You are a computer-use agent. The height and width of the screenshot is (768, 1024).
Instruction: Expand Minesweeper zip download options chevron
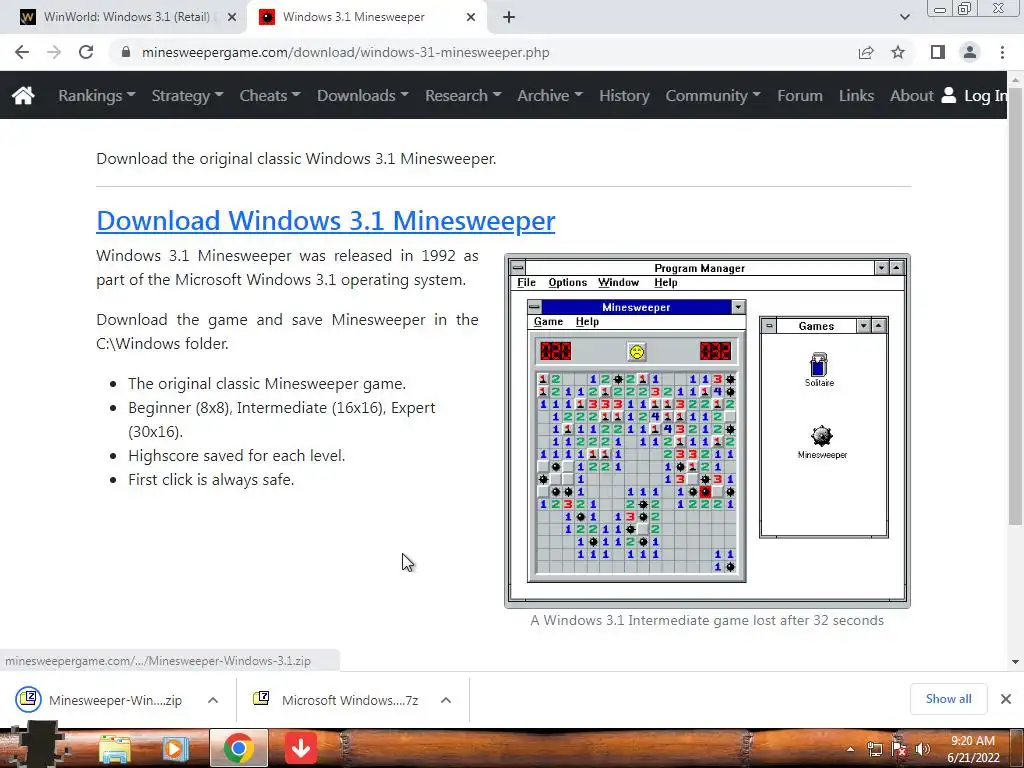point(213,700)
